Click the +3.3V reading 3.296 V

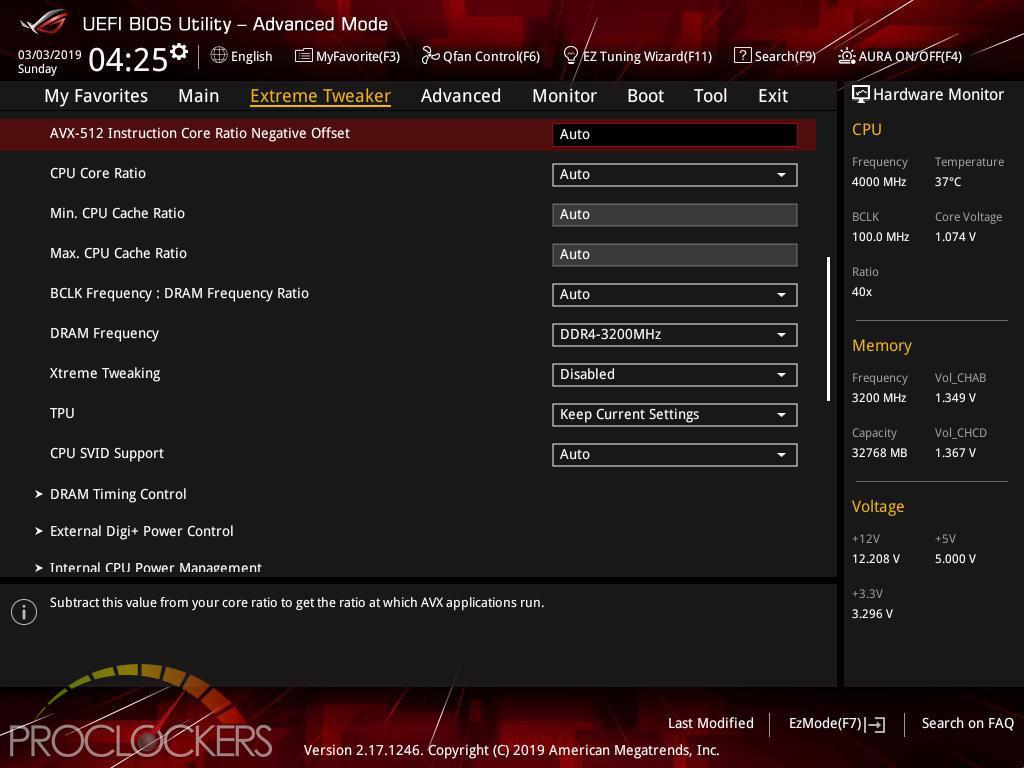pyautogui.click(x=872, y=614)
